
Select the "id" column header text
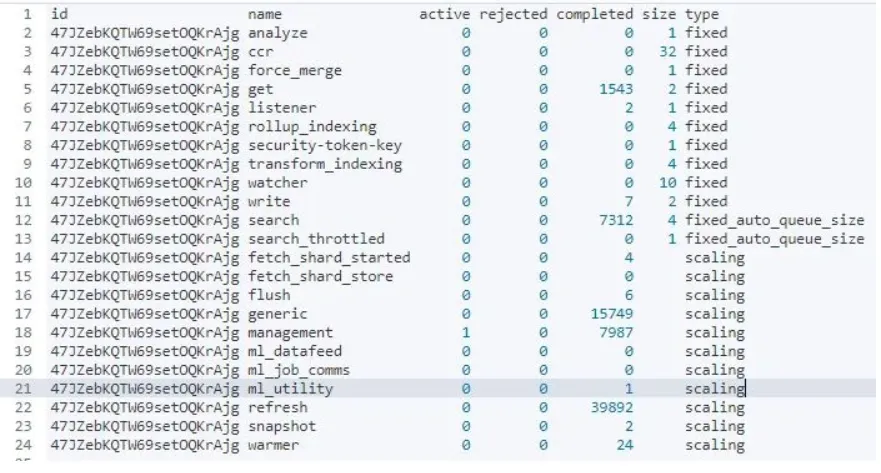tap(59, 14)
